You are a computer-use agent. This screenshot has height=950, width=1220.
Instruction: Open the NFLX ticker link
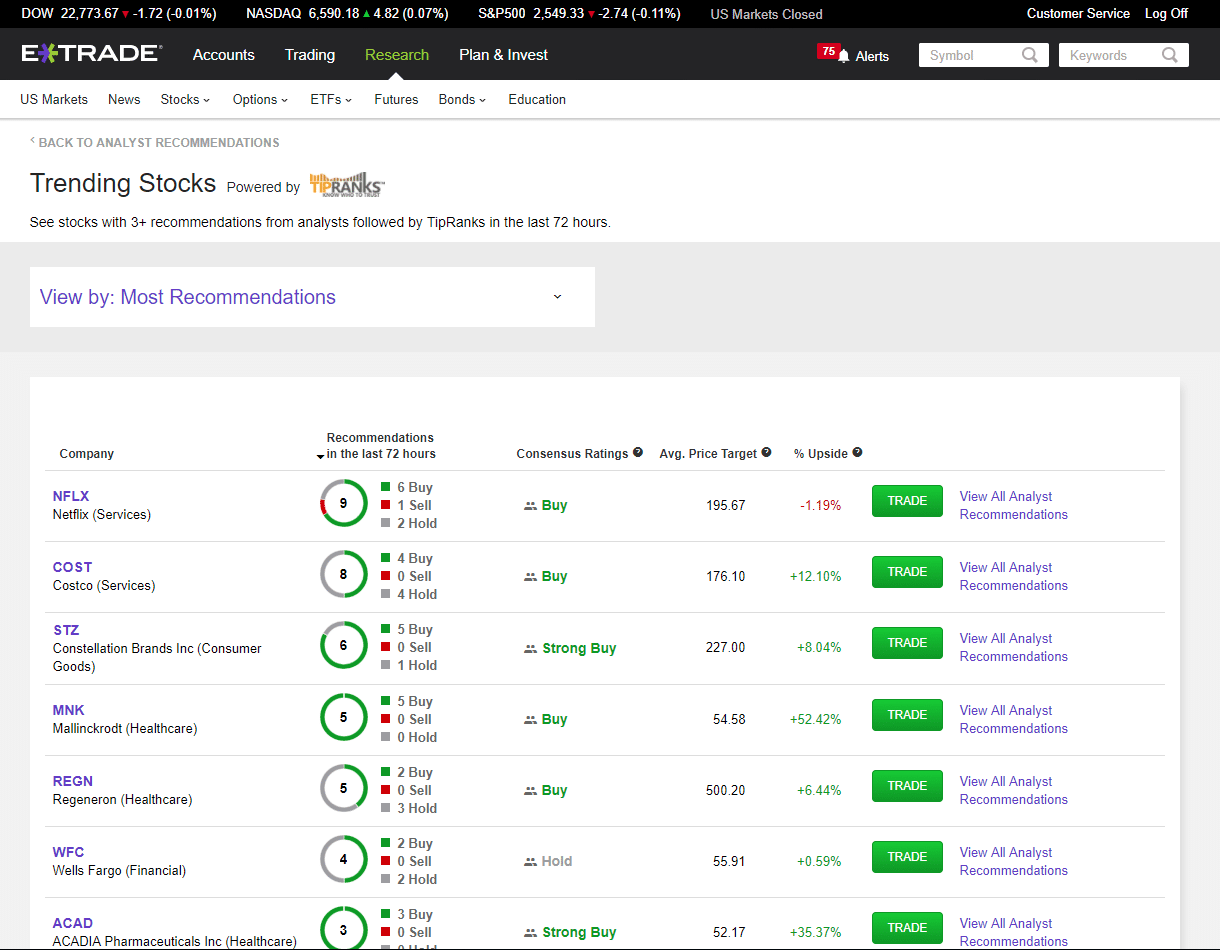[71, 496]
